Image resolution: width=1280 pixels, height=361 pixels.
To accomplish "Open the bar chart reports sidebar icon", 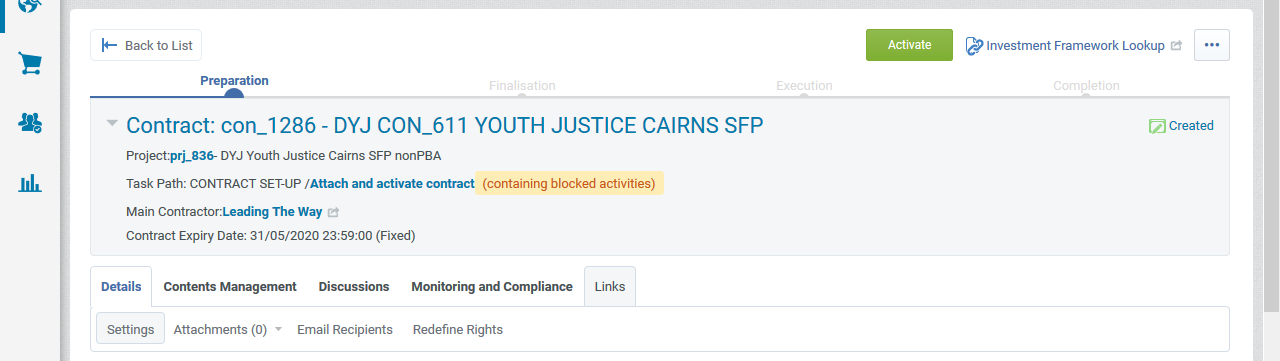I will [30, 183].
